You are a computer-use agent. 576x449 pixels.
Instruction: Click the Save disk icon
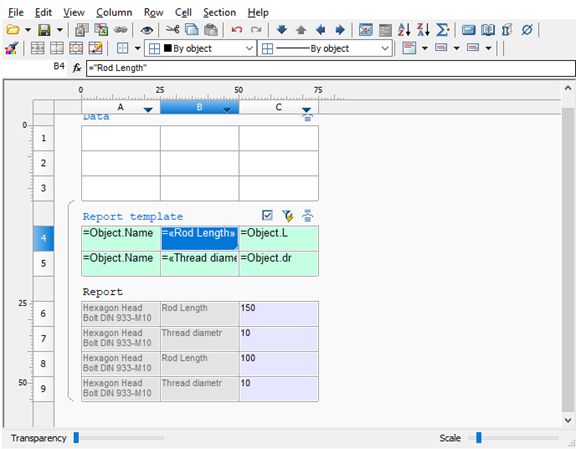pos(44,30)
